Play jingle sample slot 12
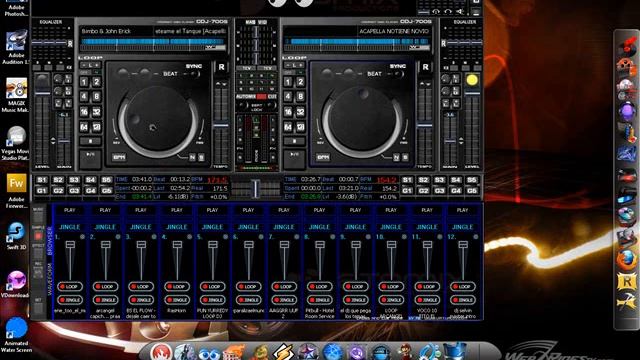 462,210
